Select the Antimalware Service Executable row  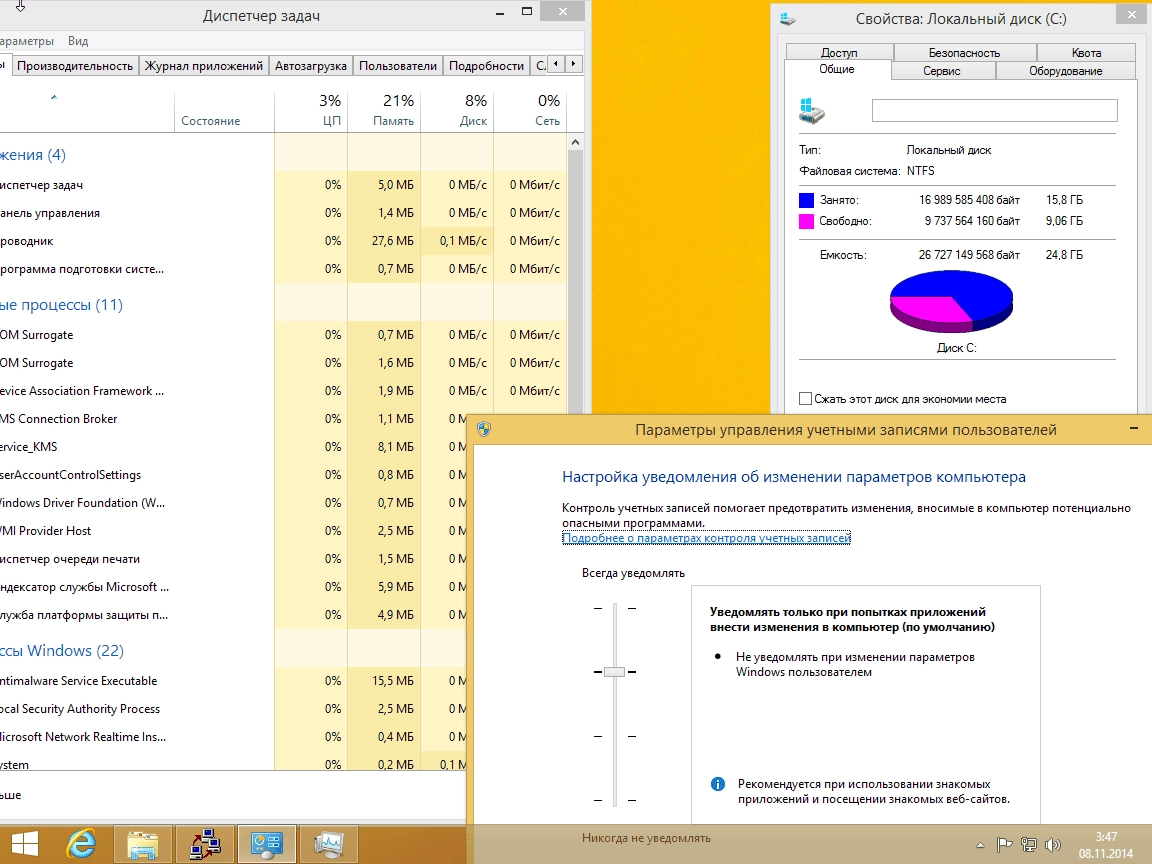point(233,681)
